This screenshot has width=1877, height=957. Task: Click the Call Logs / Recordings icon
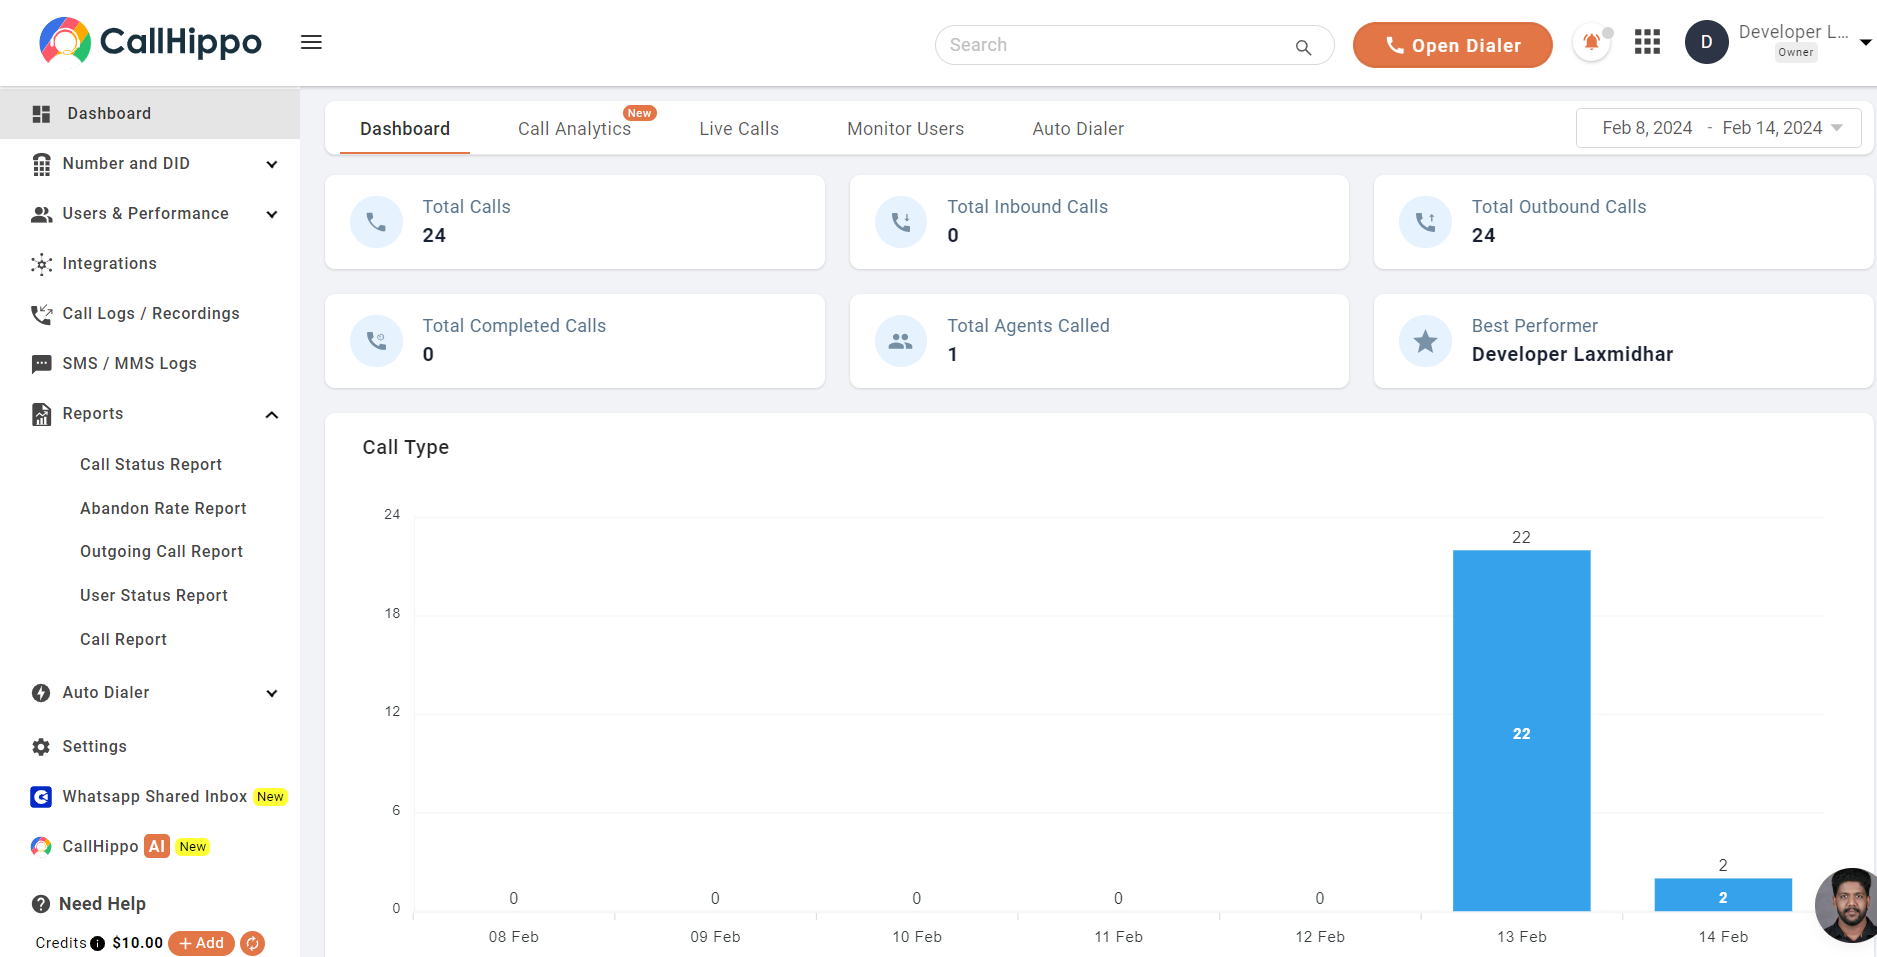pyautogui.click(x=41, y=314)
